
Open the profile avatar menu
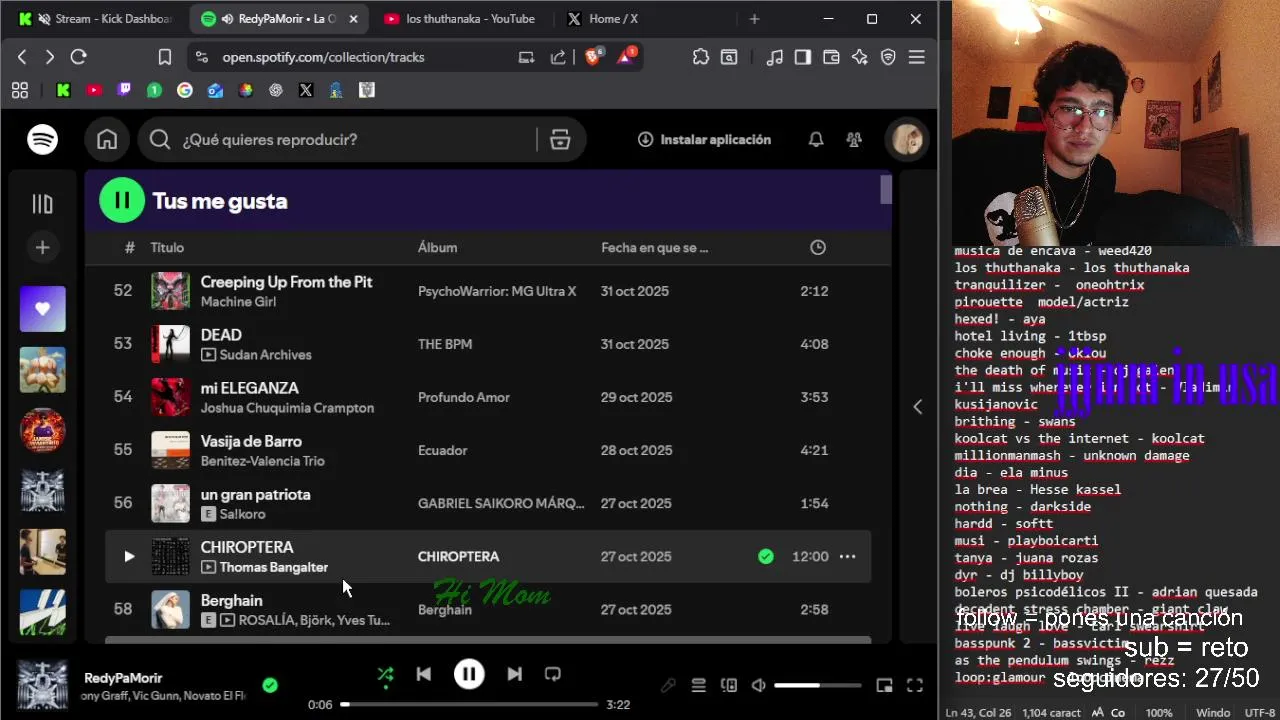907,140
